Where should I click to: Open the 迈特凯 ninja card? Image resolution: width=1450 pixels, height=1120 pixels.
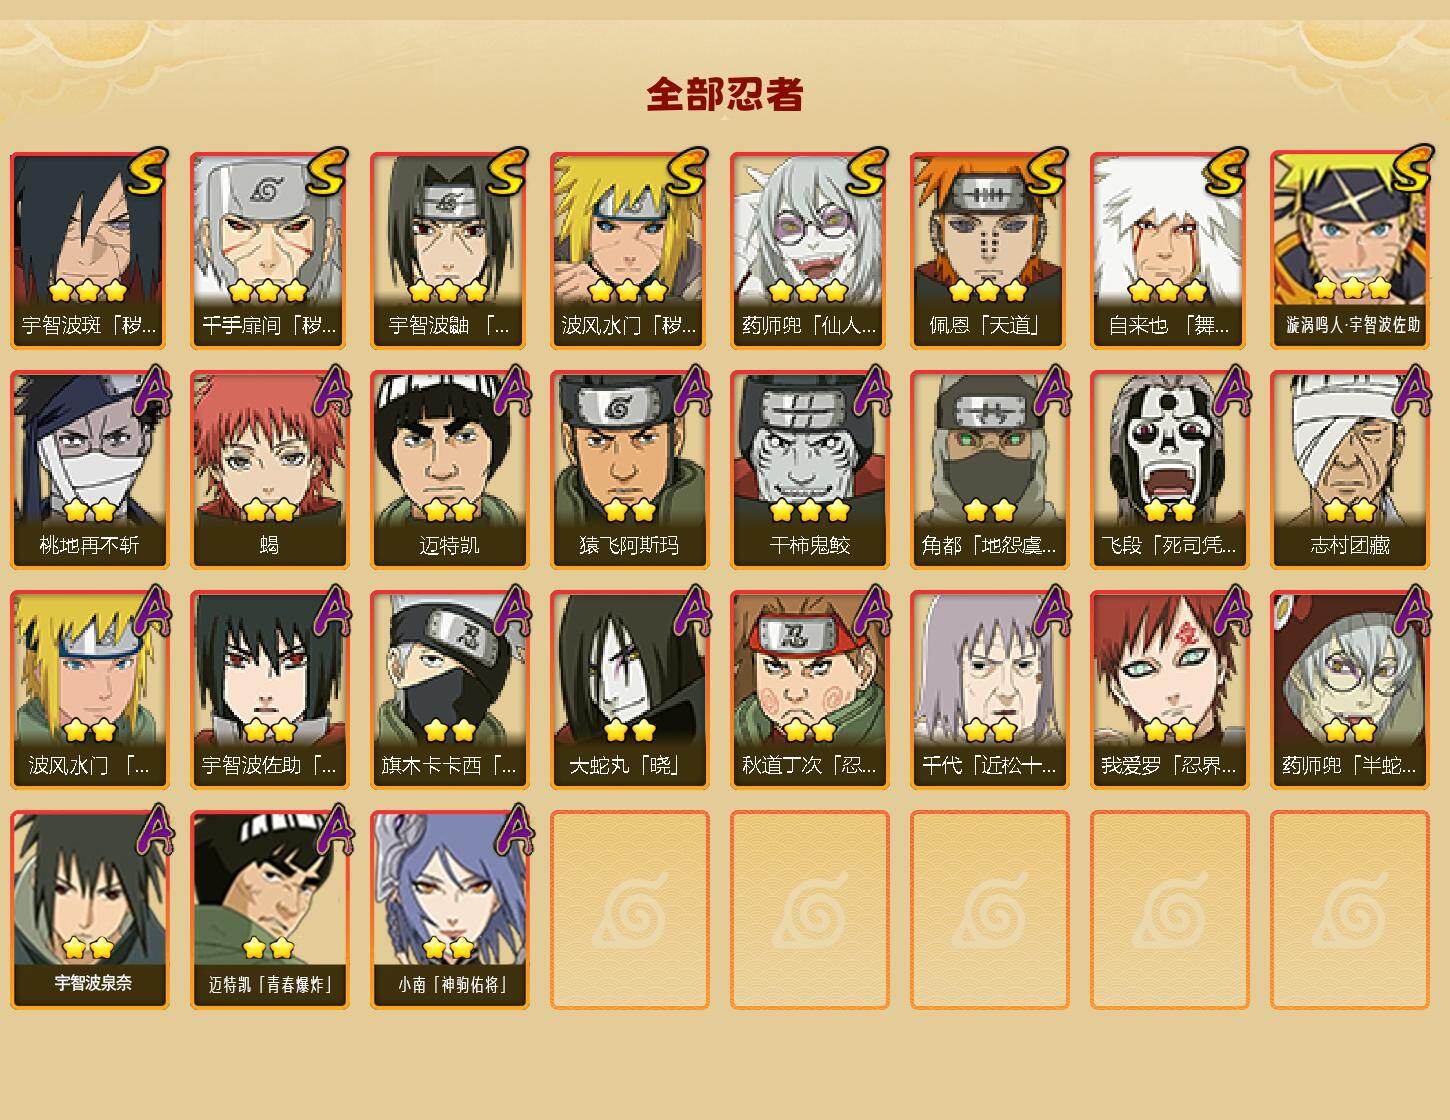[x=448, y=470]
